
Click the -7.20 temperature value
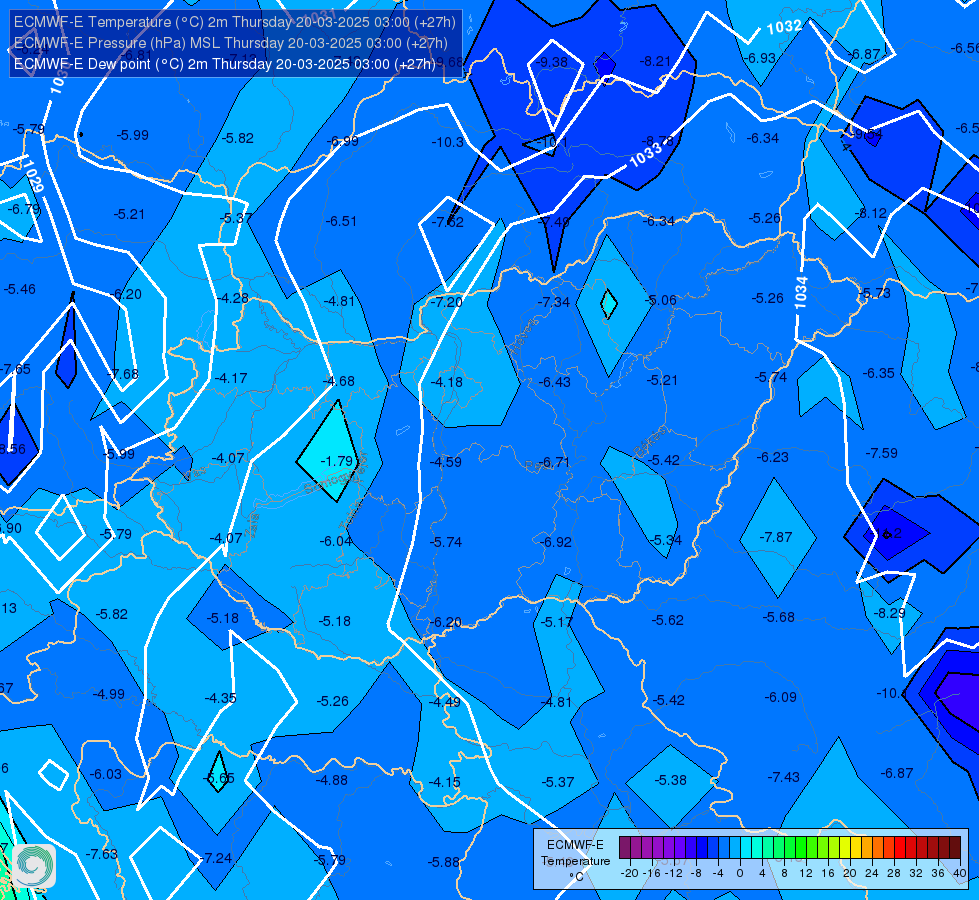(446, 302)
